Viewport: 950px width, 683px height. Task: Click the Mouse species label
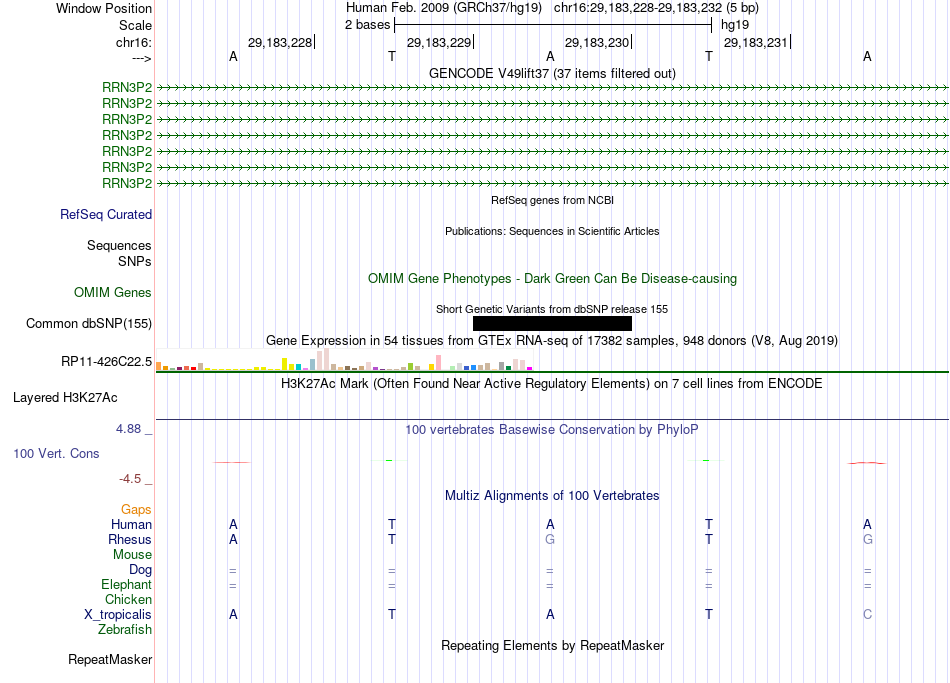click(x=132, y=555)
